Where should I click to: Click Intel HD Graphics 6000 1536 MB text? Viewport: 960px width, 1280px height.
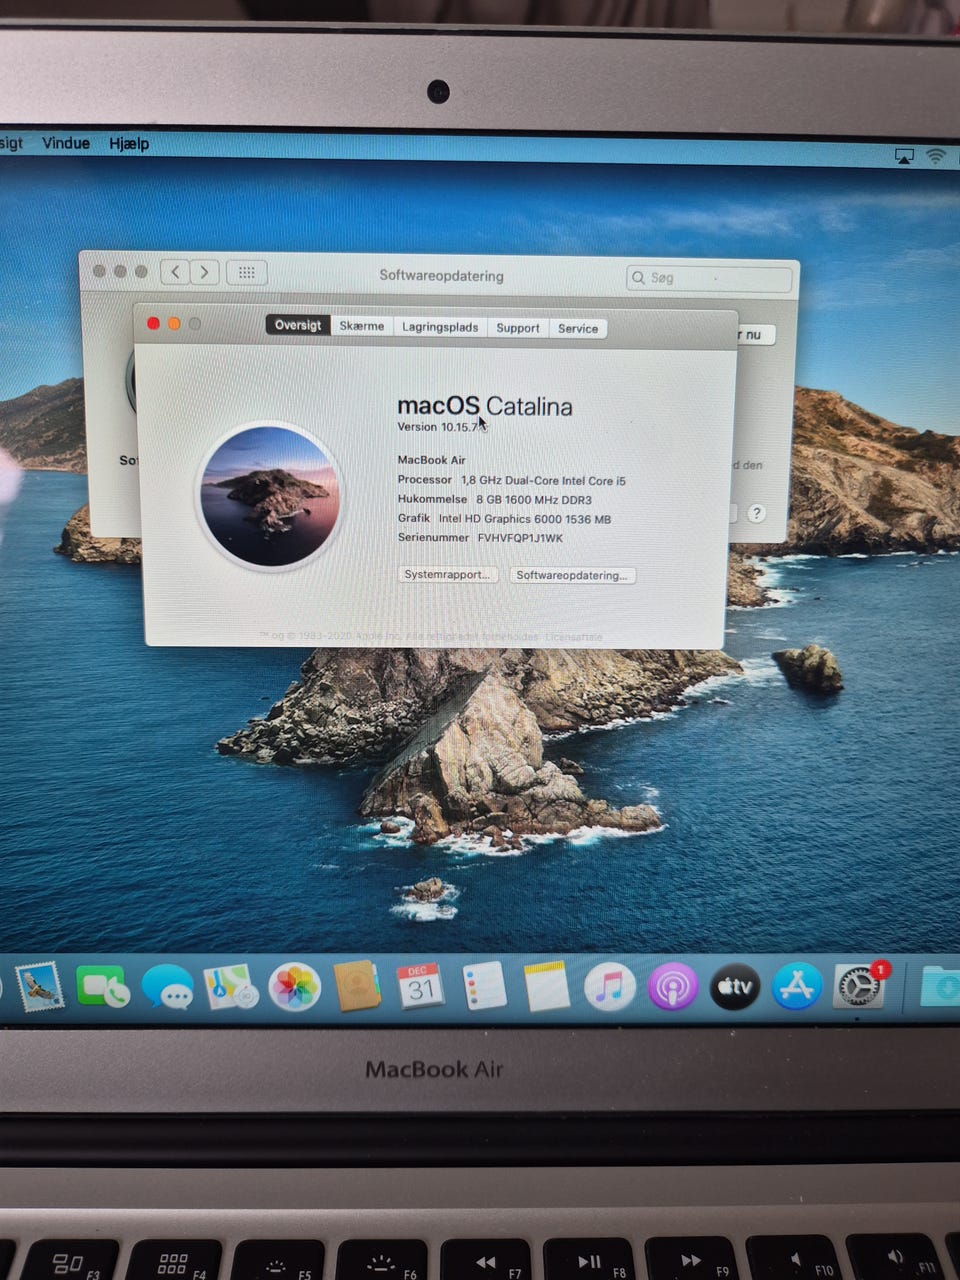tap(525, 519)
